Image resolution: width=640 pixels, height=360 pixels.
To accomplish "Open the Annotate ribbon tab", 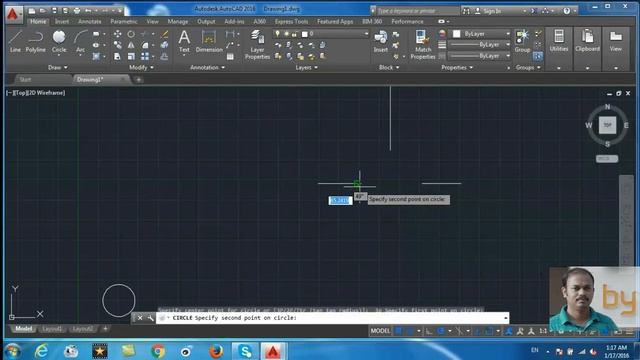I will [89, 21].
